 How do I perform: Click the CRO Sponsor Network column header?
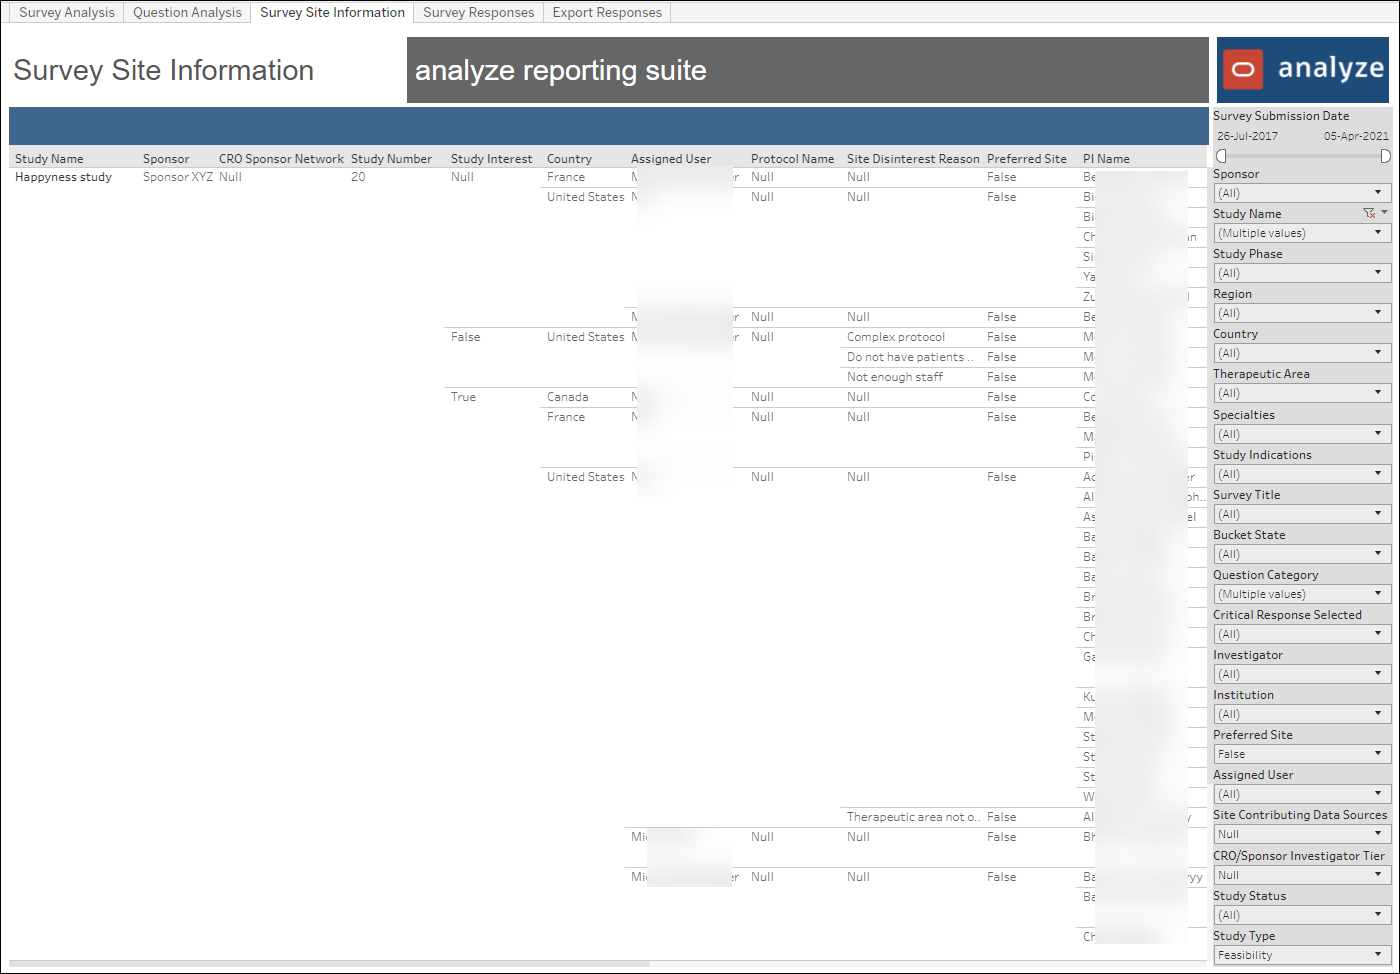tap(281, 159)
